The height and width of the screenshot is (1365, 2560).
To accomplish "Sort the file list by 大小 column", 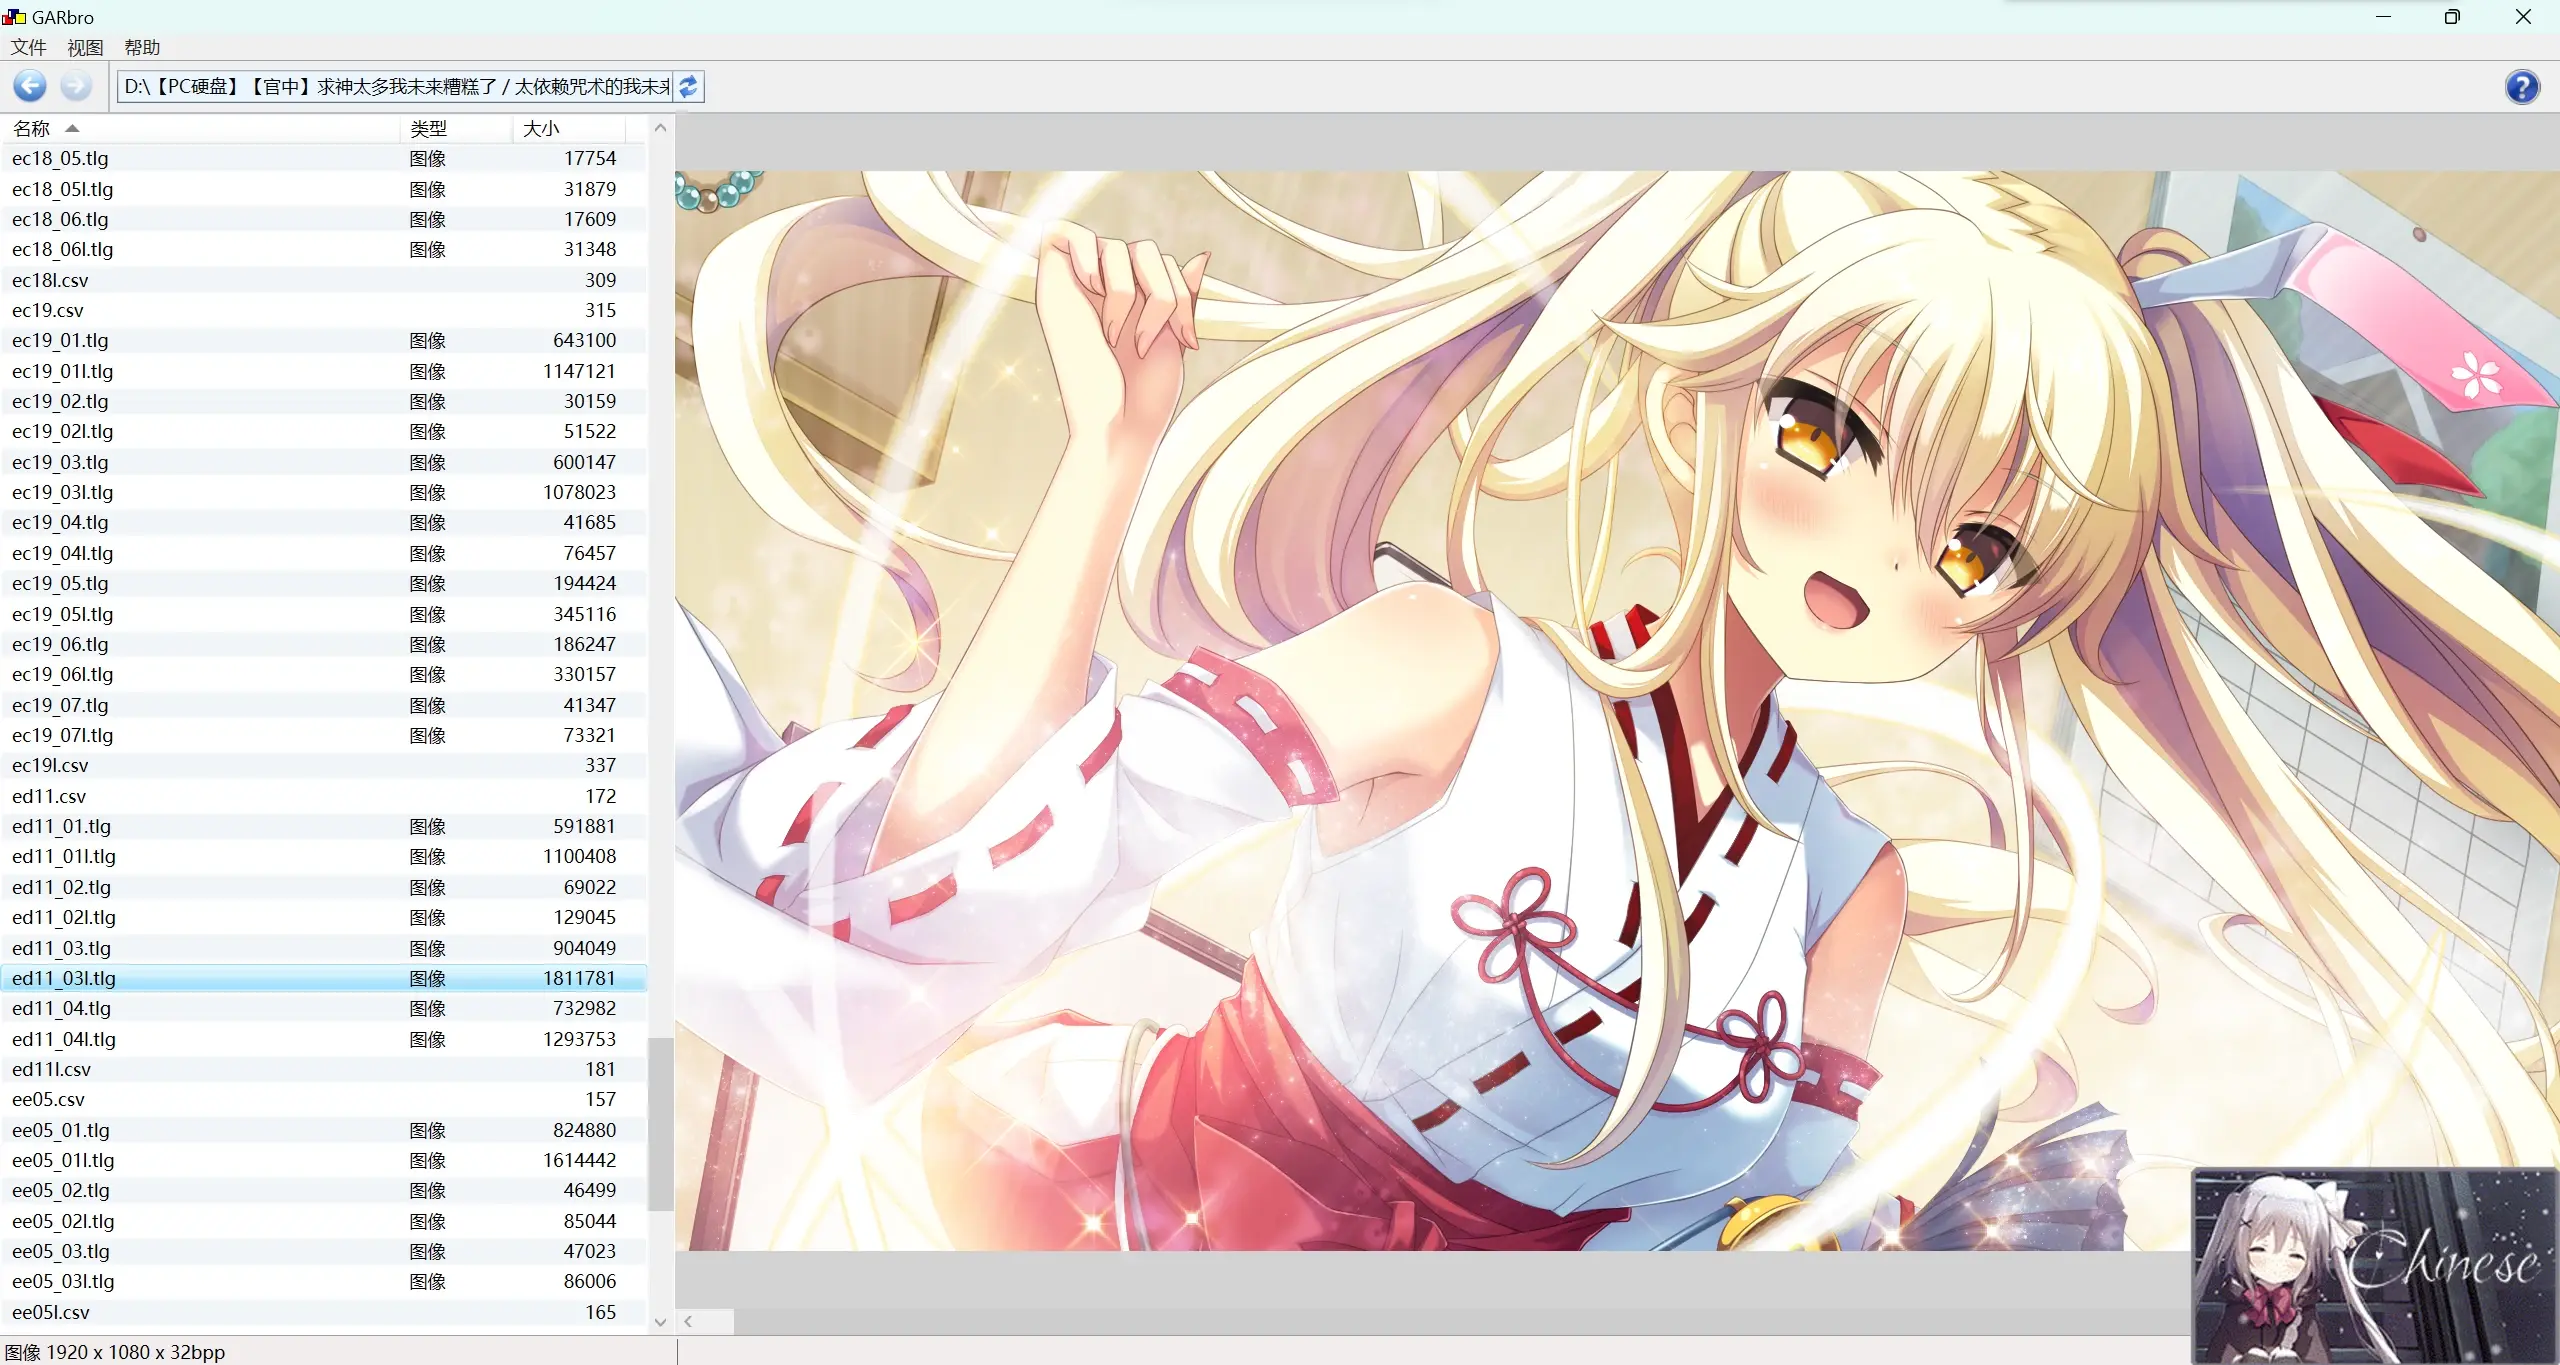I will pos(569,128).
